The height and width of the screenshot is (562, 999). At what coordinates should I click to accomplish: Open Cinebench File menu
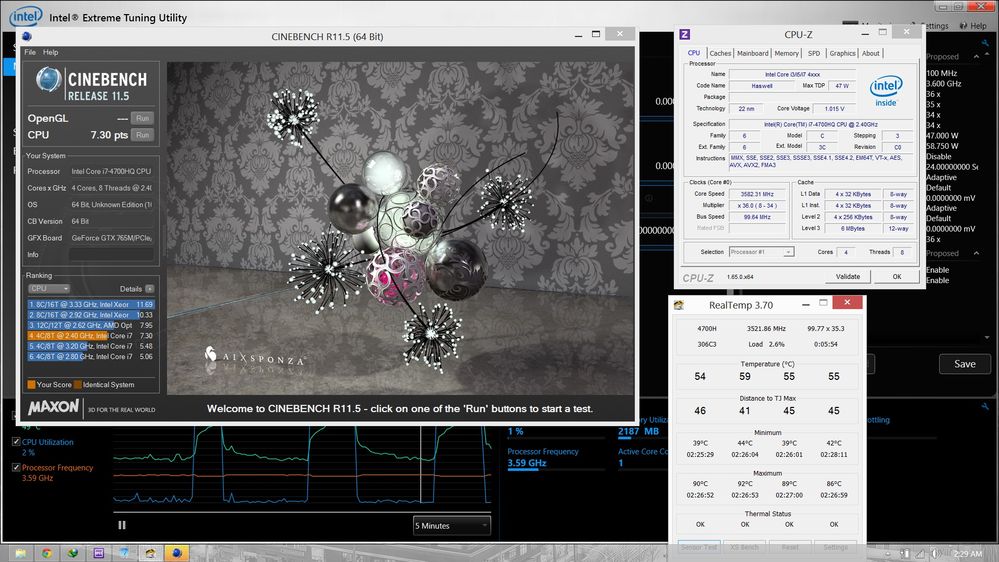30,52
